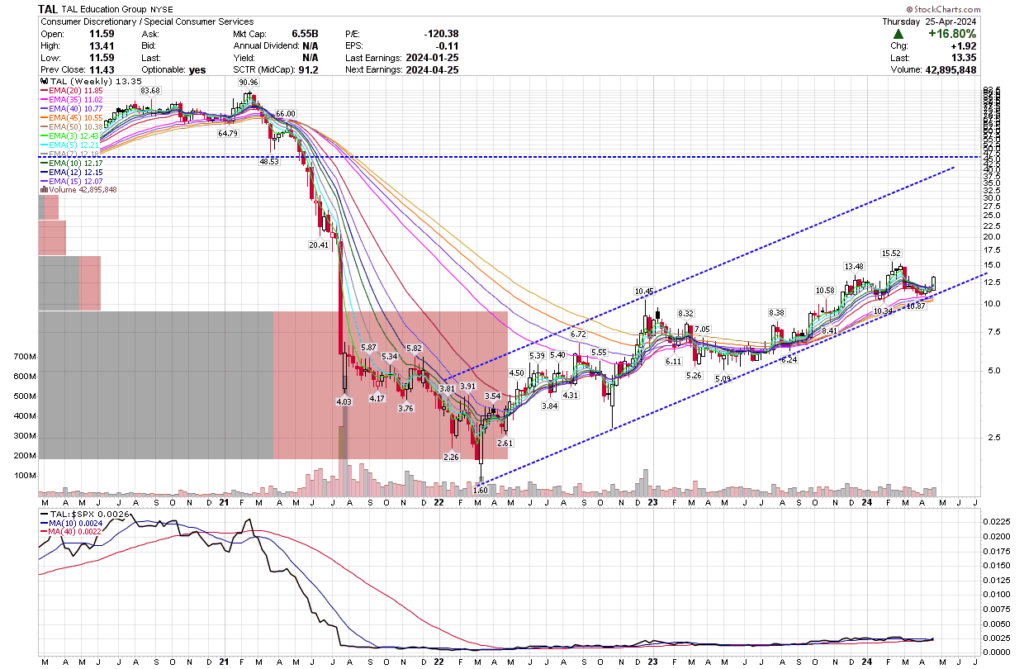Click the orange EMA(45) line icon
1024x669 pixels.
(x=44, y=117)
